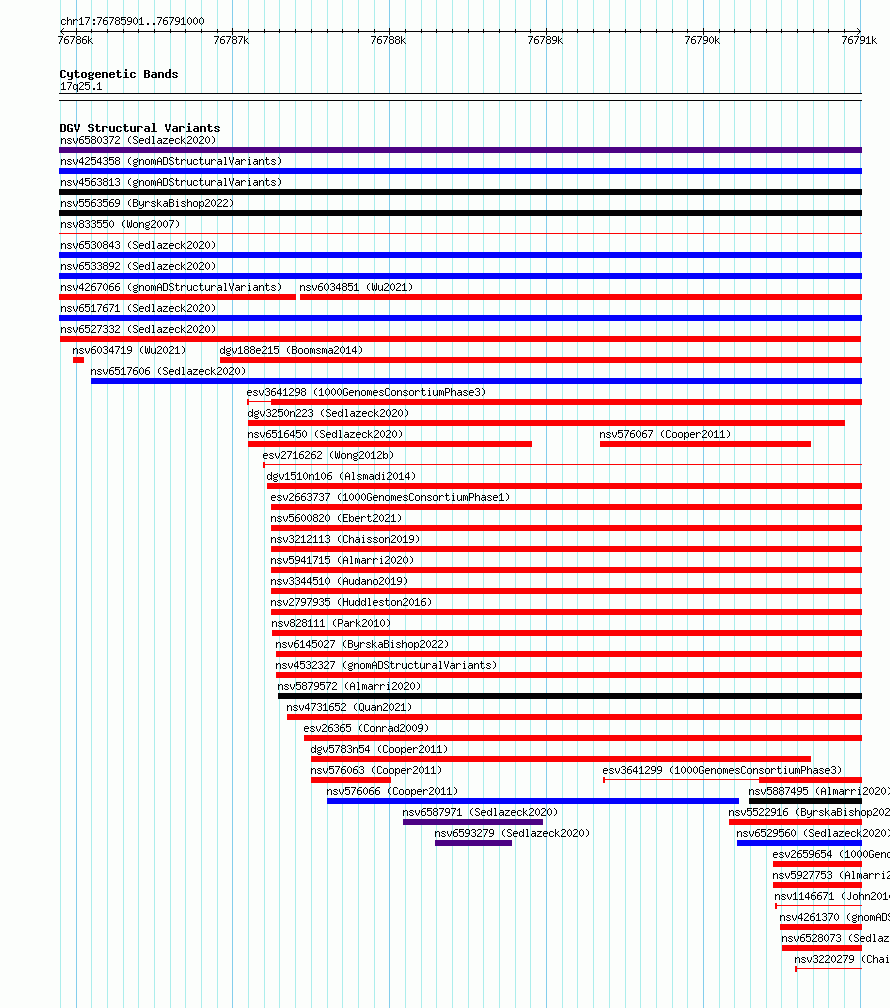The width and height of the screenshot is (890, 1008).
Task: Click the chr17:76785901..76791000 coordinates label
Action: tap(132, 21)
